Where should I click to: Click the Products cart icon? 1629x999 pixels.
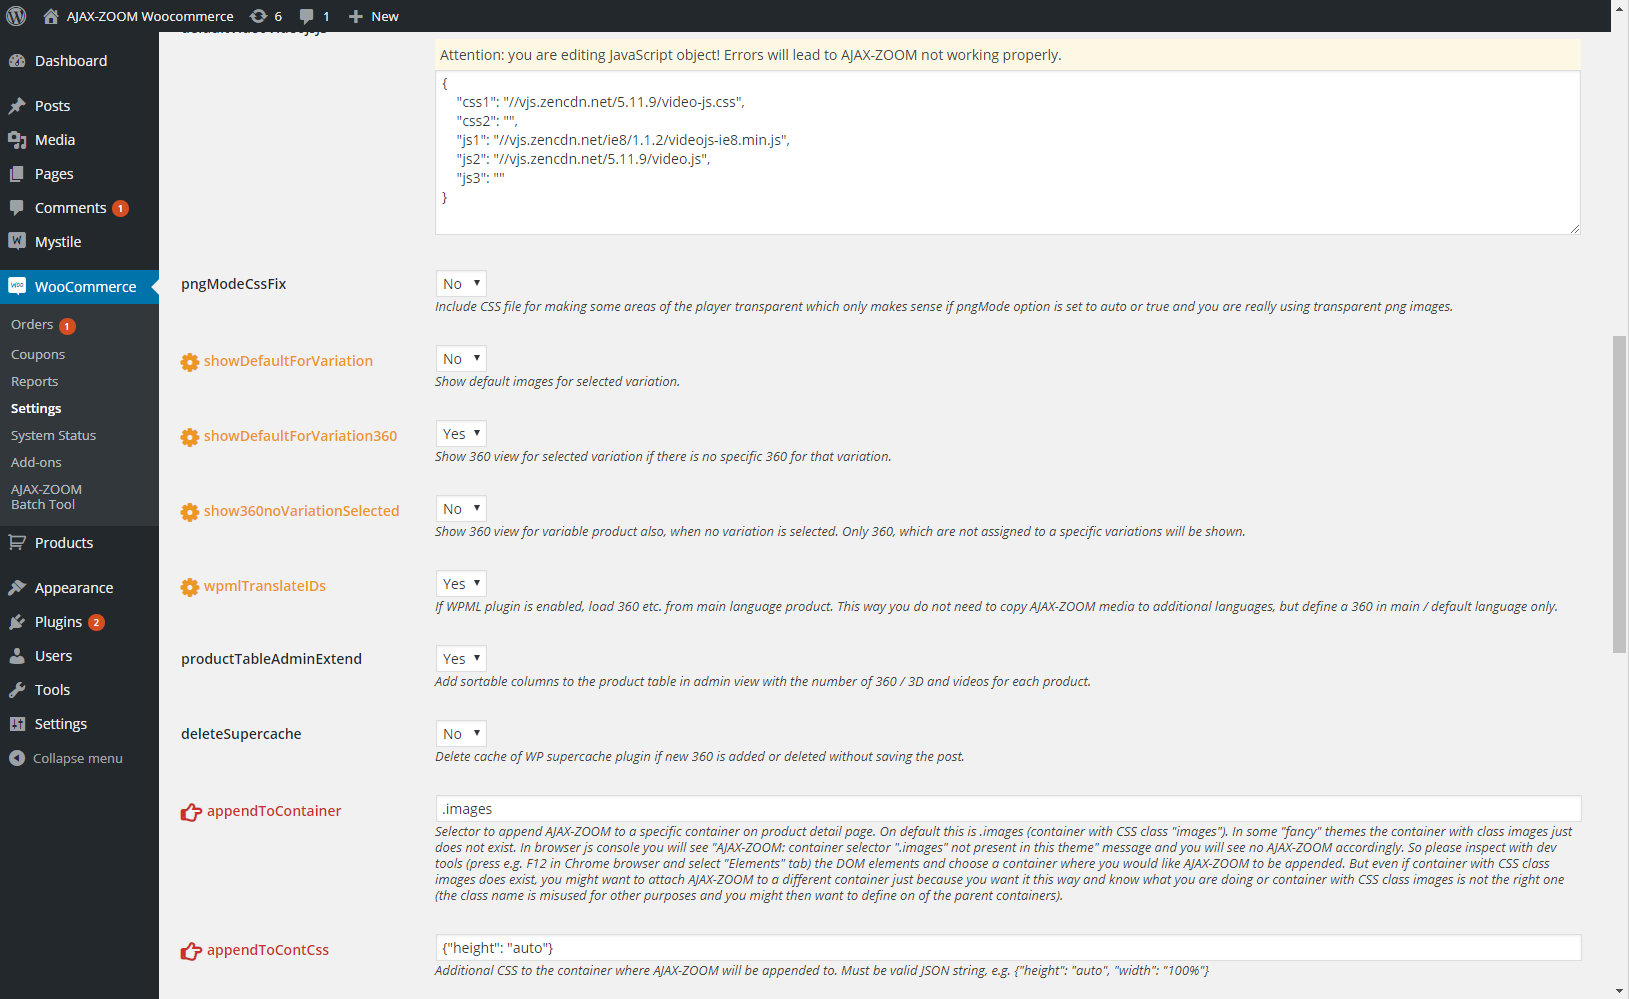(17, 542)
